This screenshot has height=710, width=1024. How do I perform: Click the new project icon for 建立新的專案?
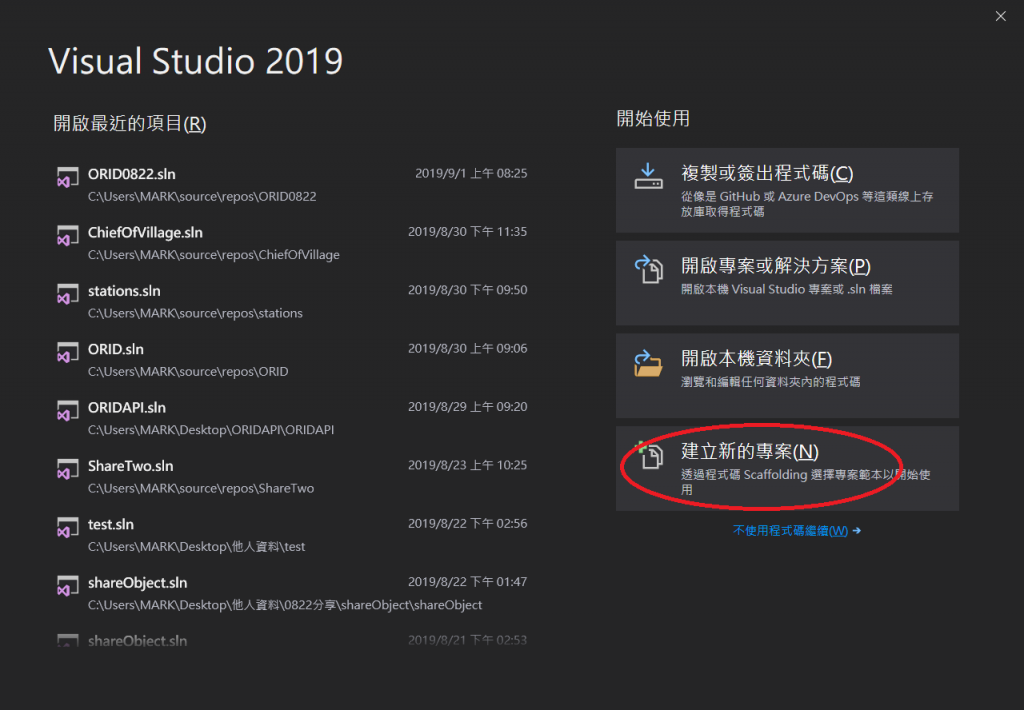[x=650, y=455]
